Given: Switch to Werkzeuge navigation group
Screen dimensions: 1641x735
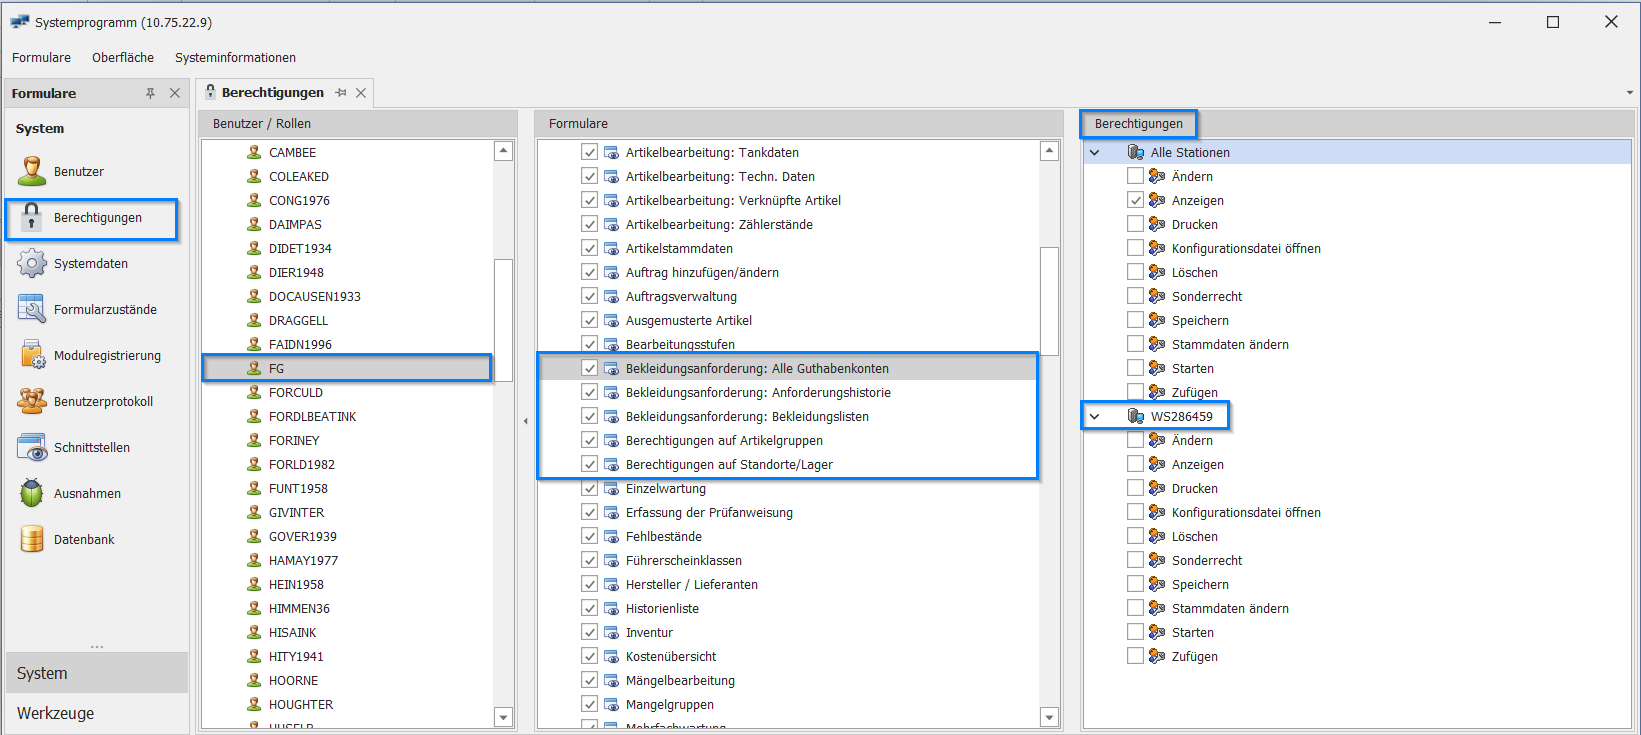Looking at the screenshot, I should tap(56, 713).
